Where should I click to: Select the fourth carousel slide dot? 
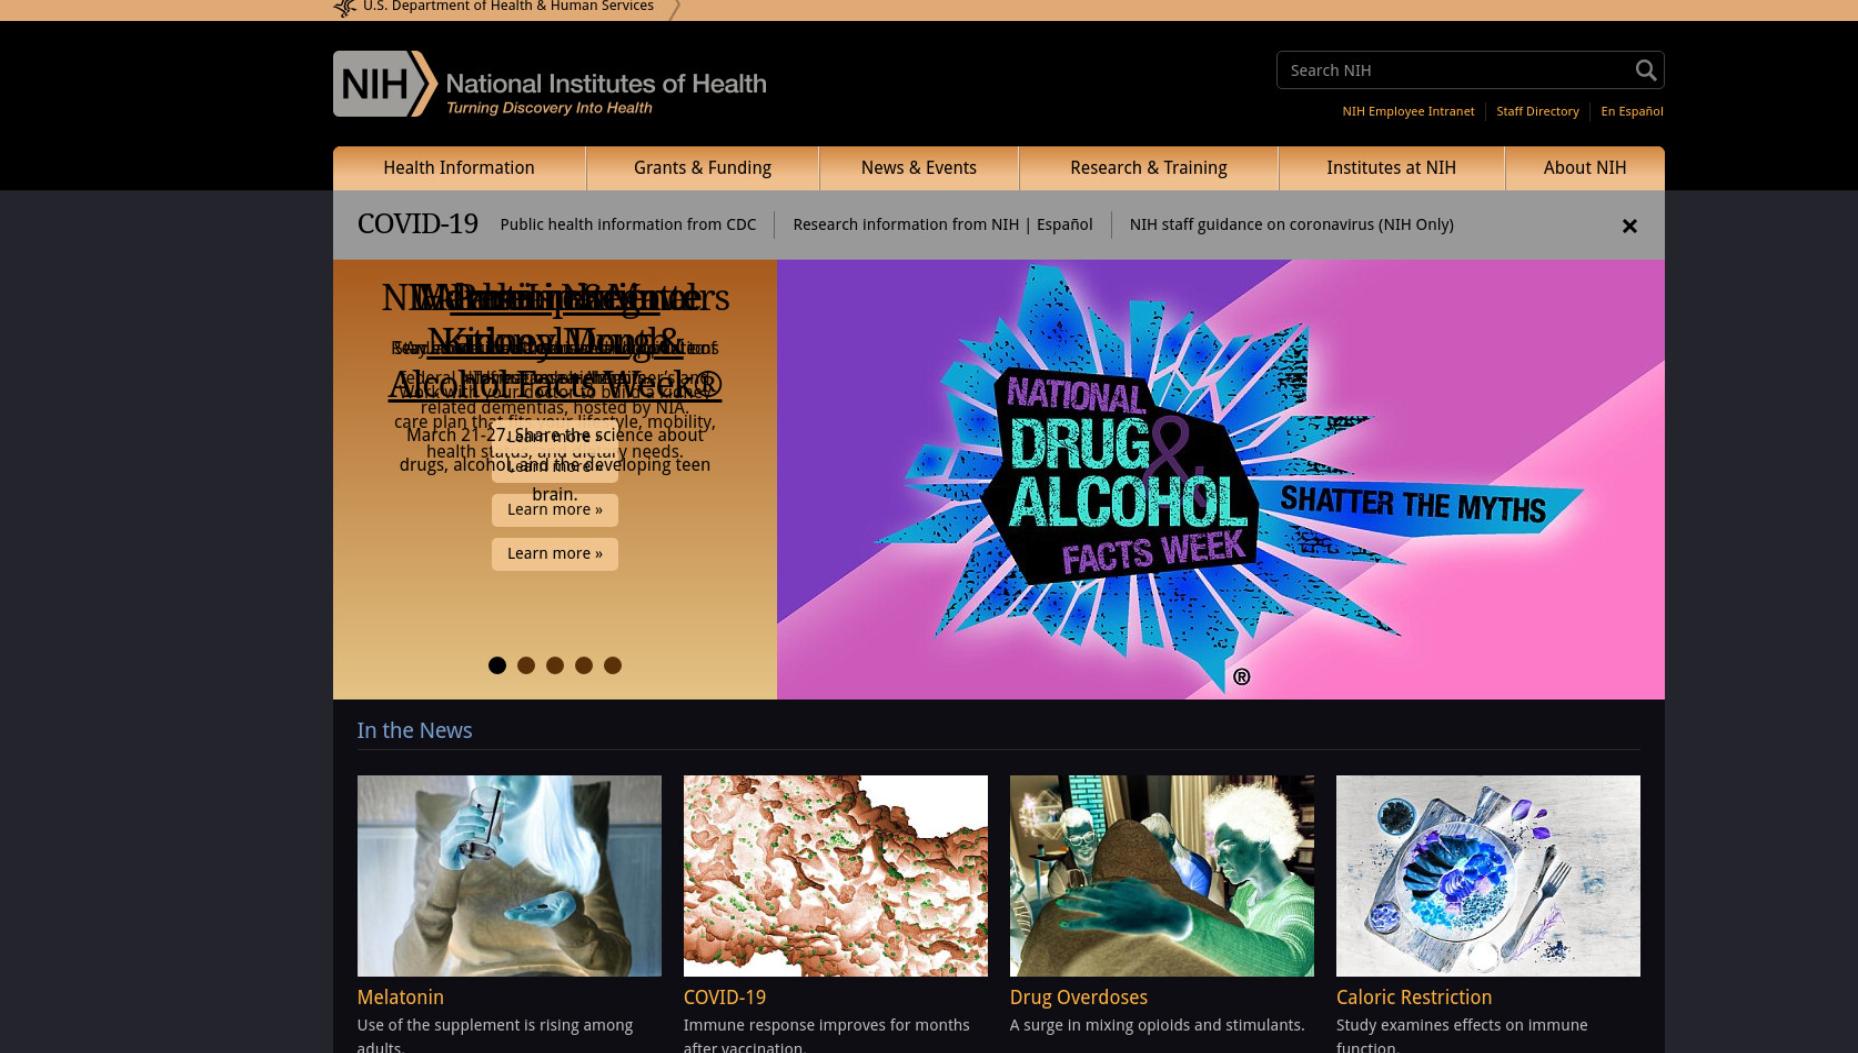pyautogui.click(x=584, y=665)
